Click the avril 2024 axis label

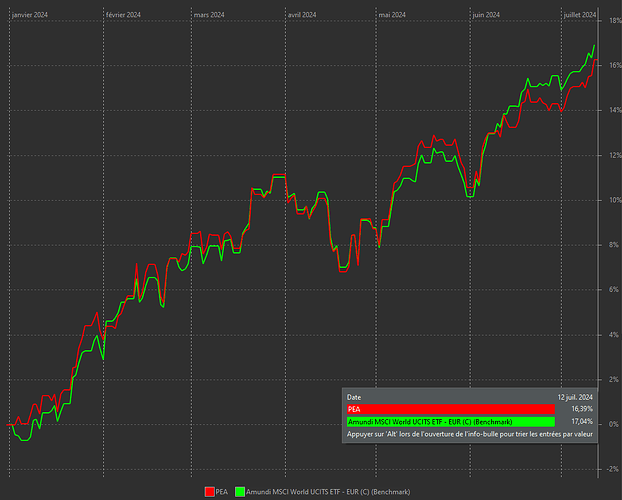click(x=302, y=15)
